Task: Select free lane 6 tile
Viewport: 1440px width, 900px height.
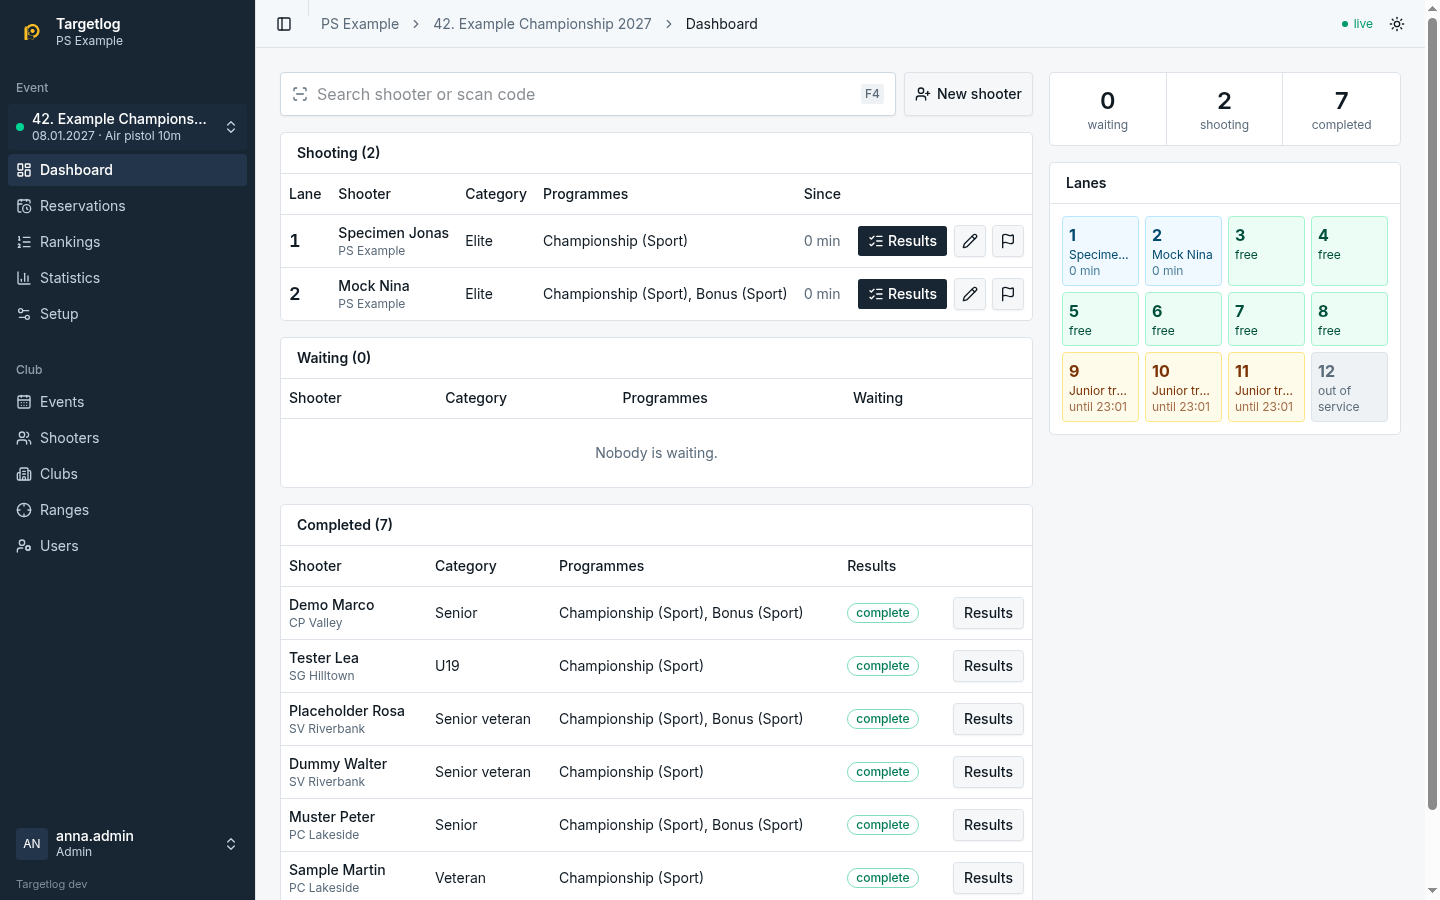Action: click(1183, 319)
